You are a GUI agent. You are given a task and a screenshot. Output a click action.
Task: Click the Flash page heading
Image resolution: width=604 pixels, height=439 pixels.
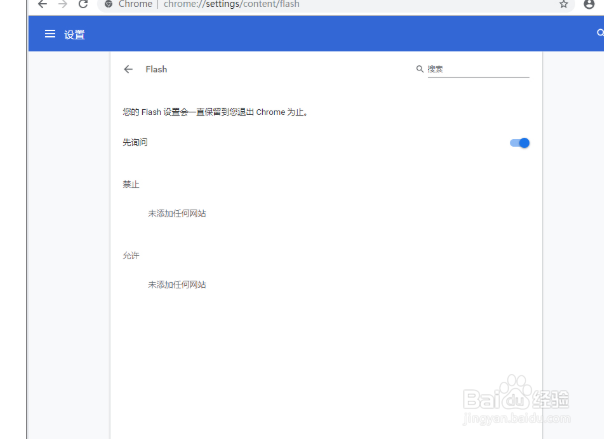pyautogui.click(x=156, y=69)
